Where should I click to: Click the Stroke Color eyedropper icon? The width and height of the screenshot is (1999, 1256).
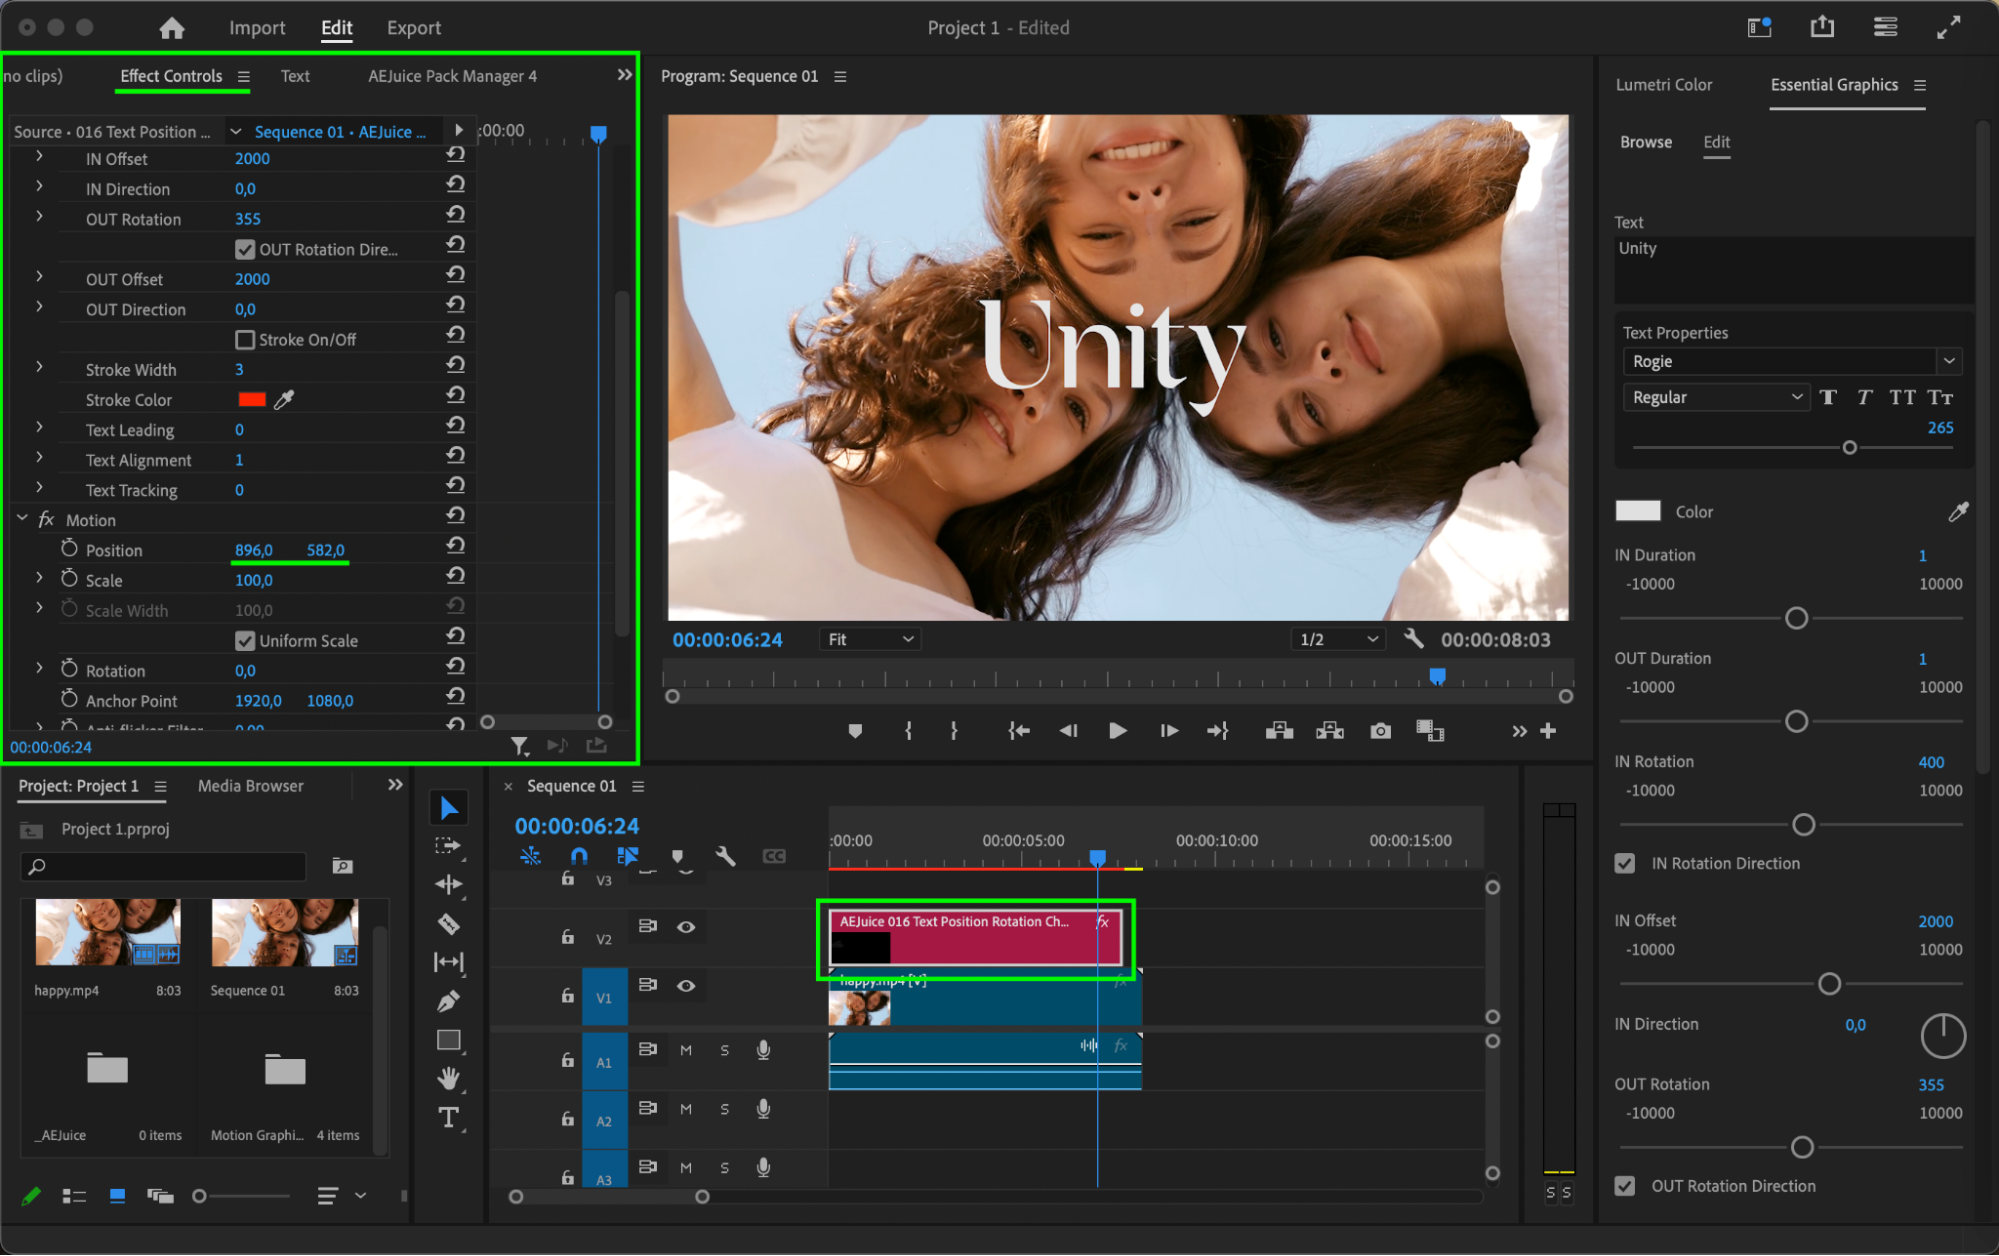pyautogui.click(x=285, y=399)
